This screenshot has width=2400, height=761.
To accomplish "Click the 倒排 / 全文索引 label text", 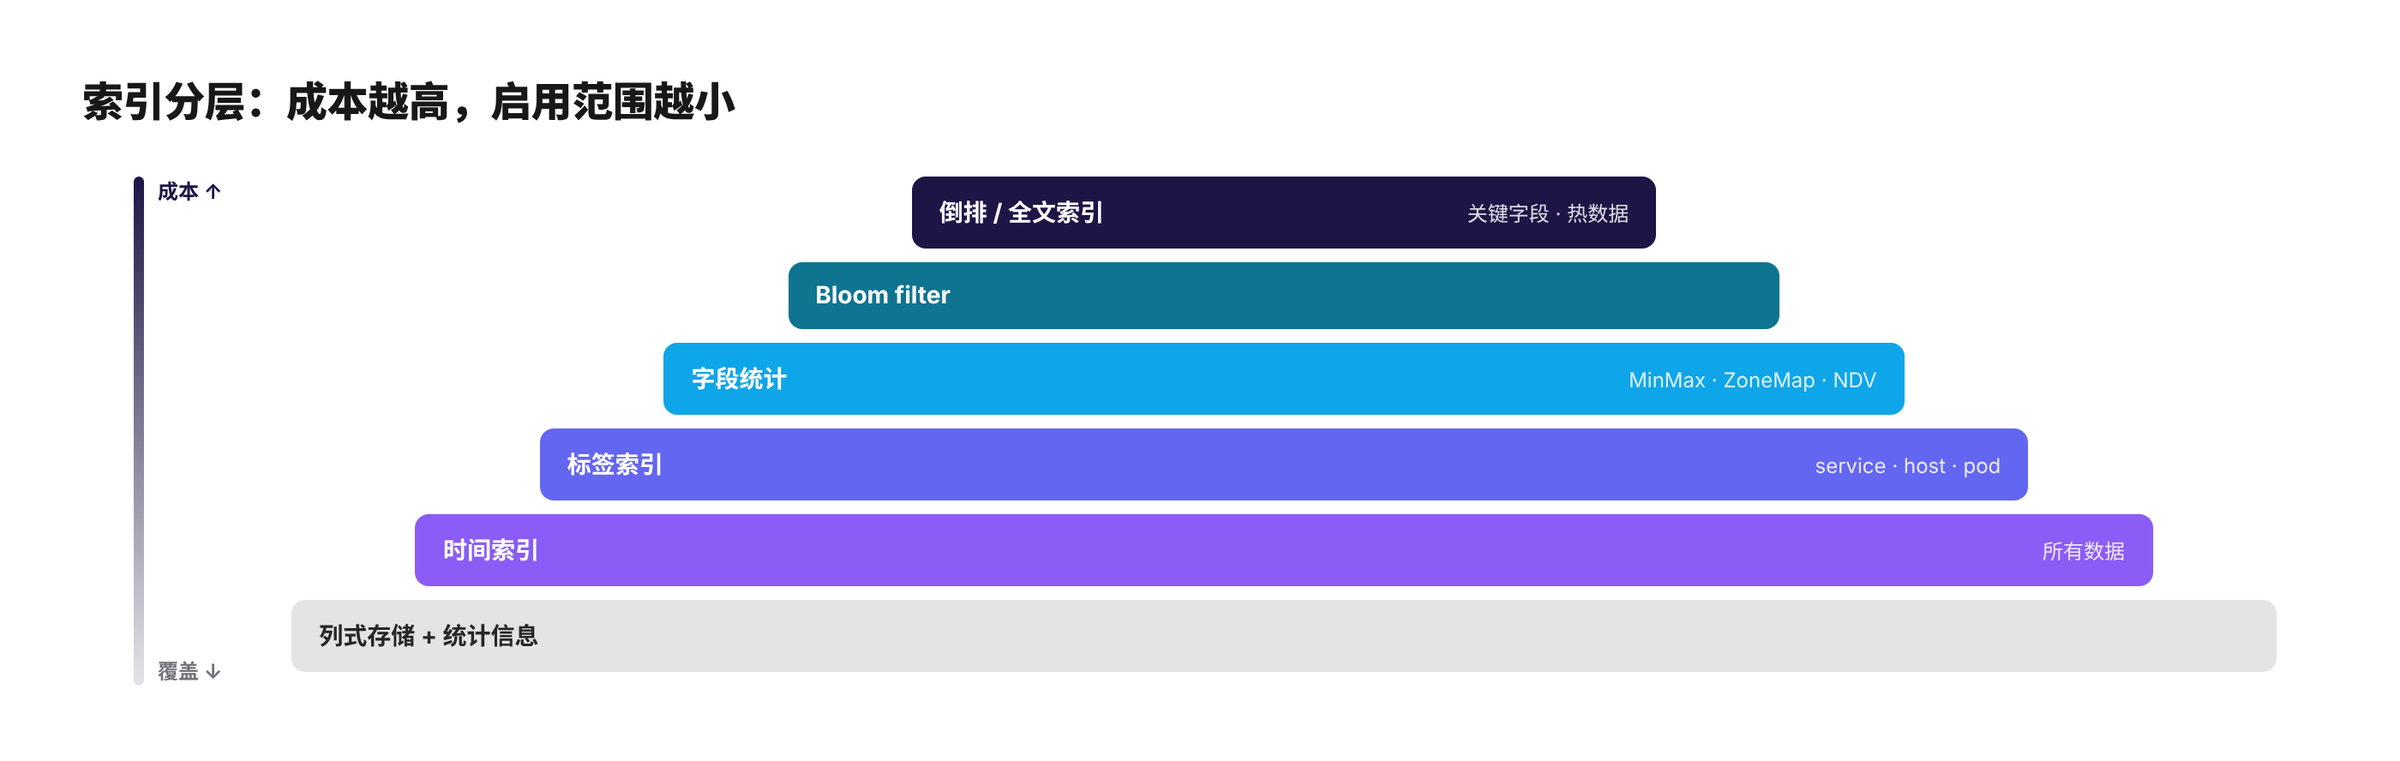I will [1020, 213].
